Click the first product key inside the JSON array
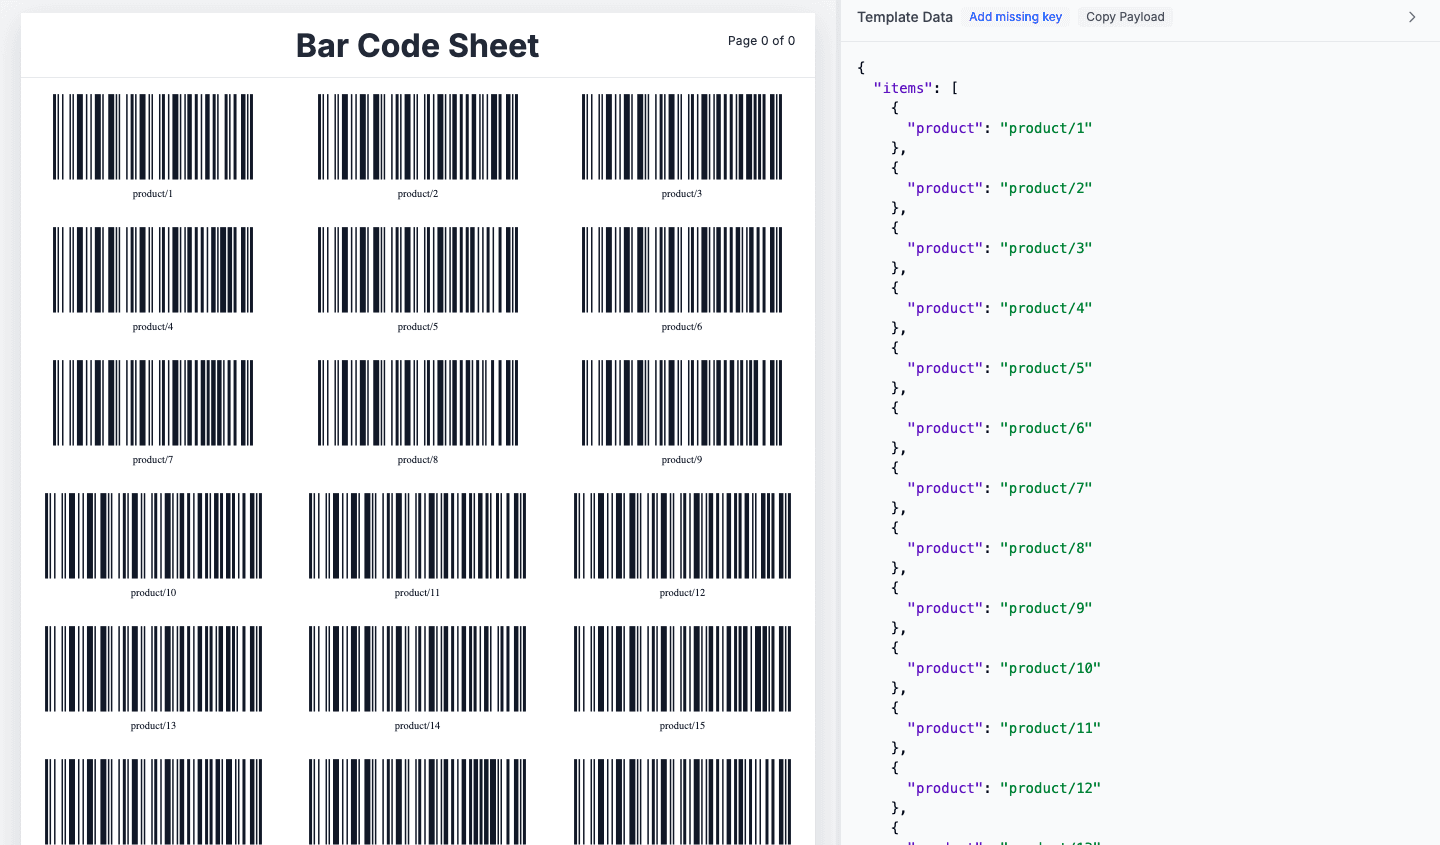The image size is (1440, 845). coord(944,127)
